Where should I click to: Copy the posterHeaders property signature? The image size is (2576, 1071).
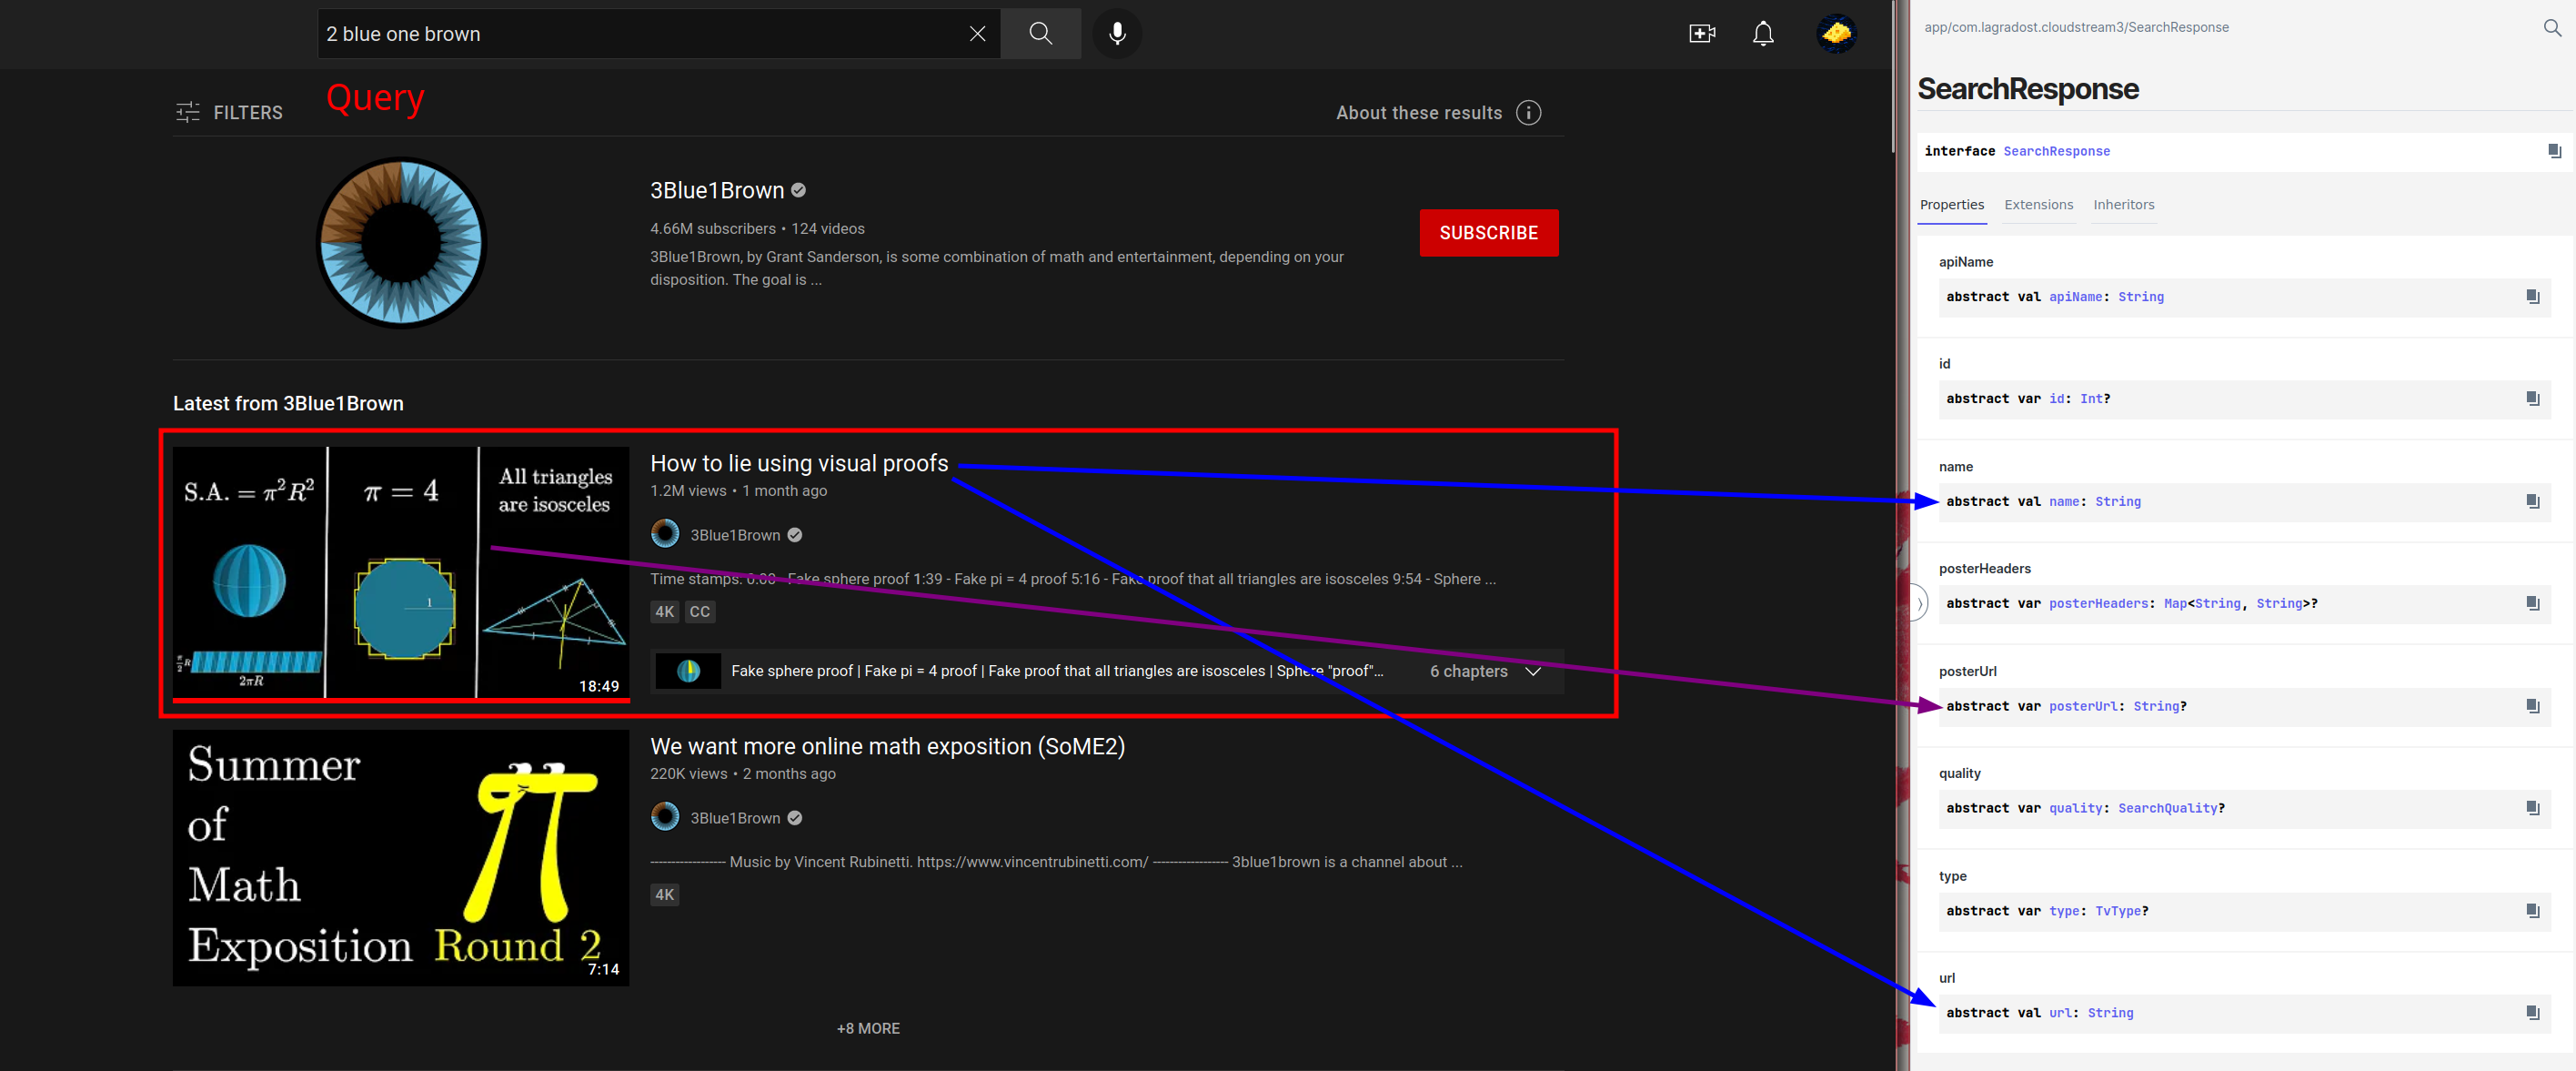coord(2532,604)
